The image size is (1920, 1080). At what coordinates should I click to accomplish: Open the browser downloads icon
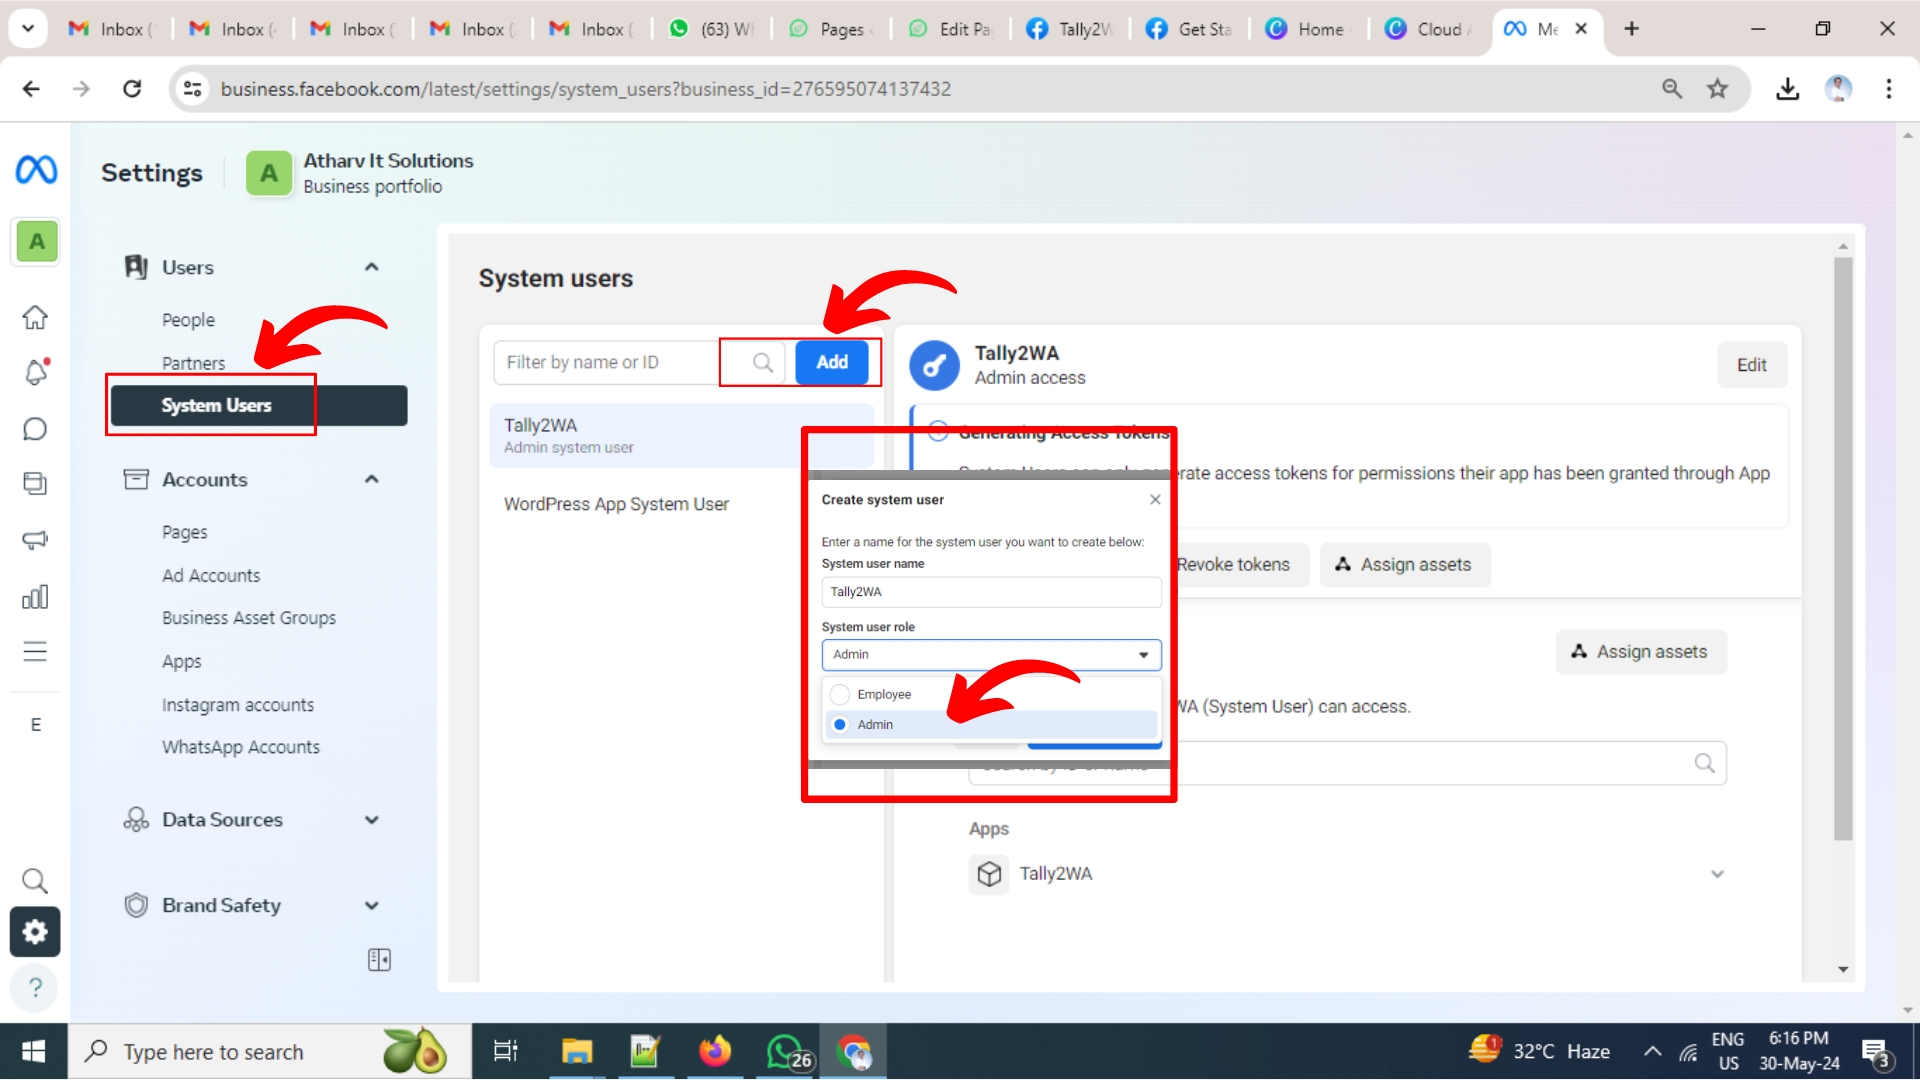coord(1788,89)
